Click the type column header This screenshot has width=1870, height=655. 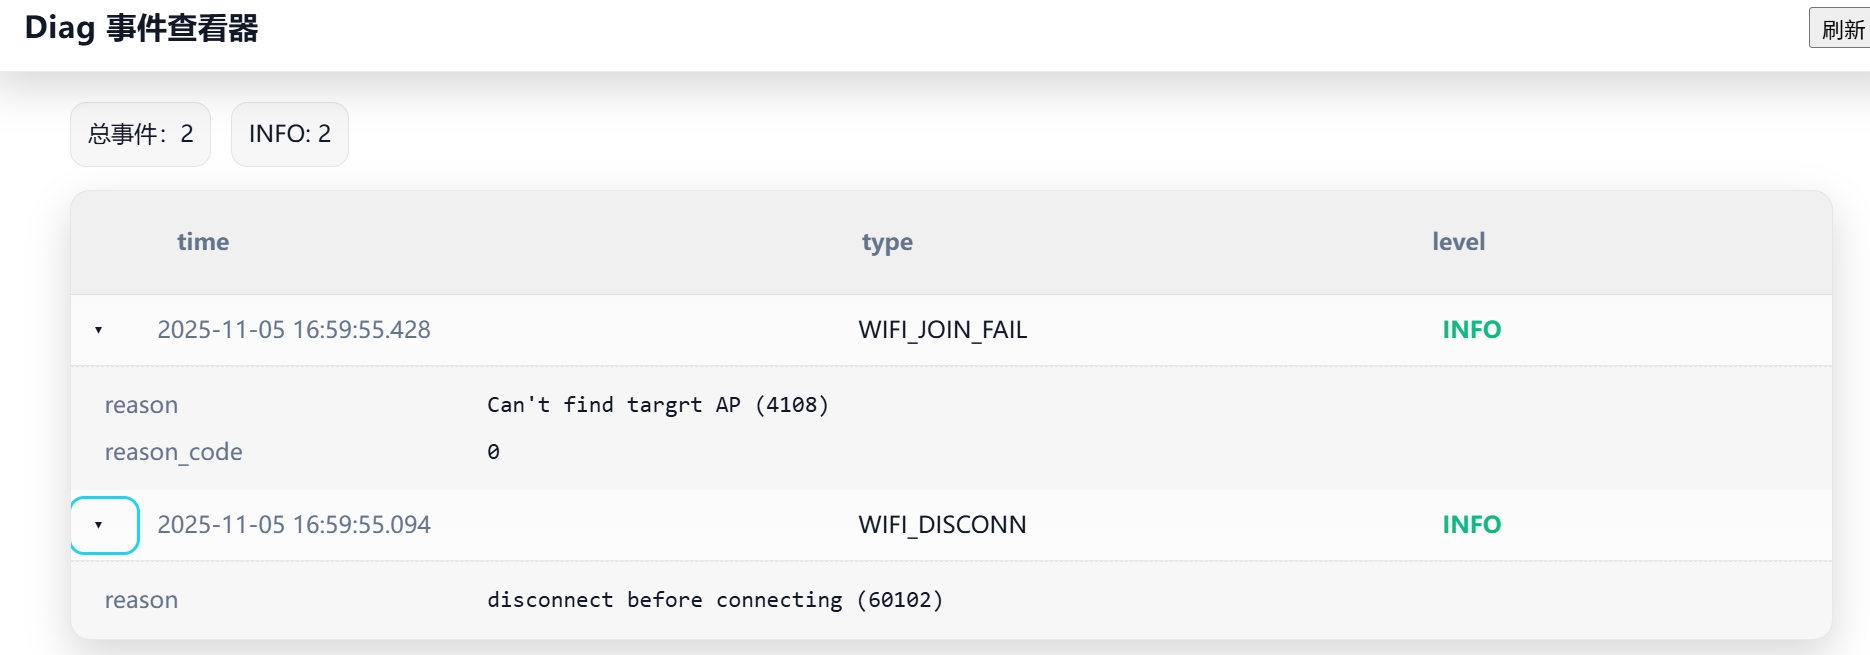point(887,242)
